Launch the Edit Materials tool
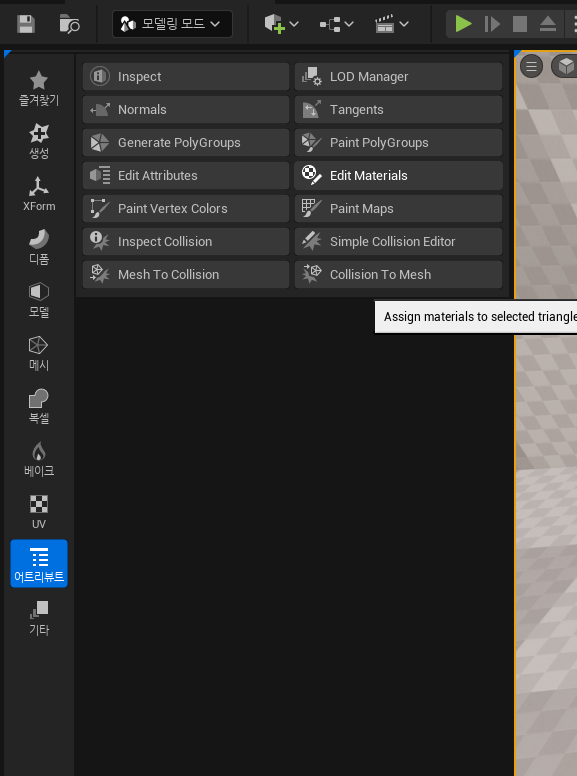This screenshot has height=776, width=577. (398, 176)
